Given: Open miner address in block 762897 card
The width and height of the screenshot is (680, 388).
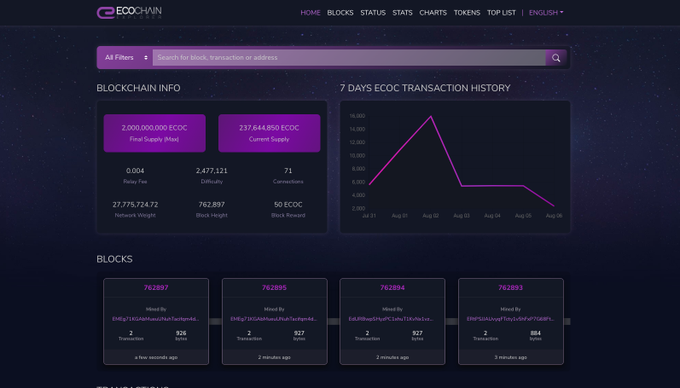Looking at the screenshot, I should pos(156,319).
